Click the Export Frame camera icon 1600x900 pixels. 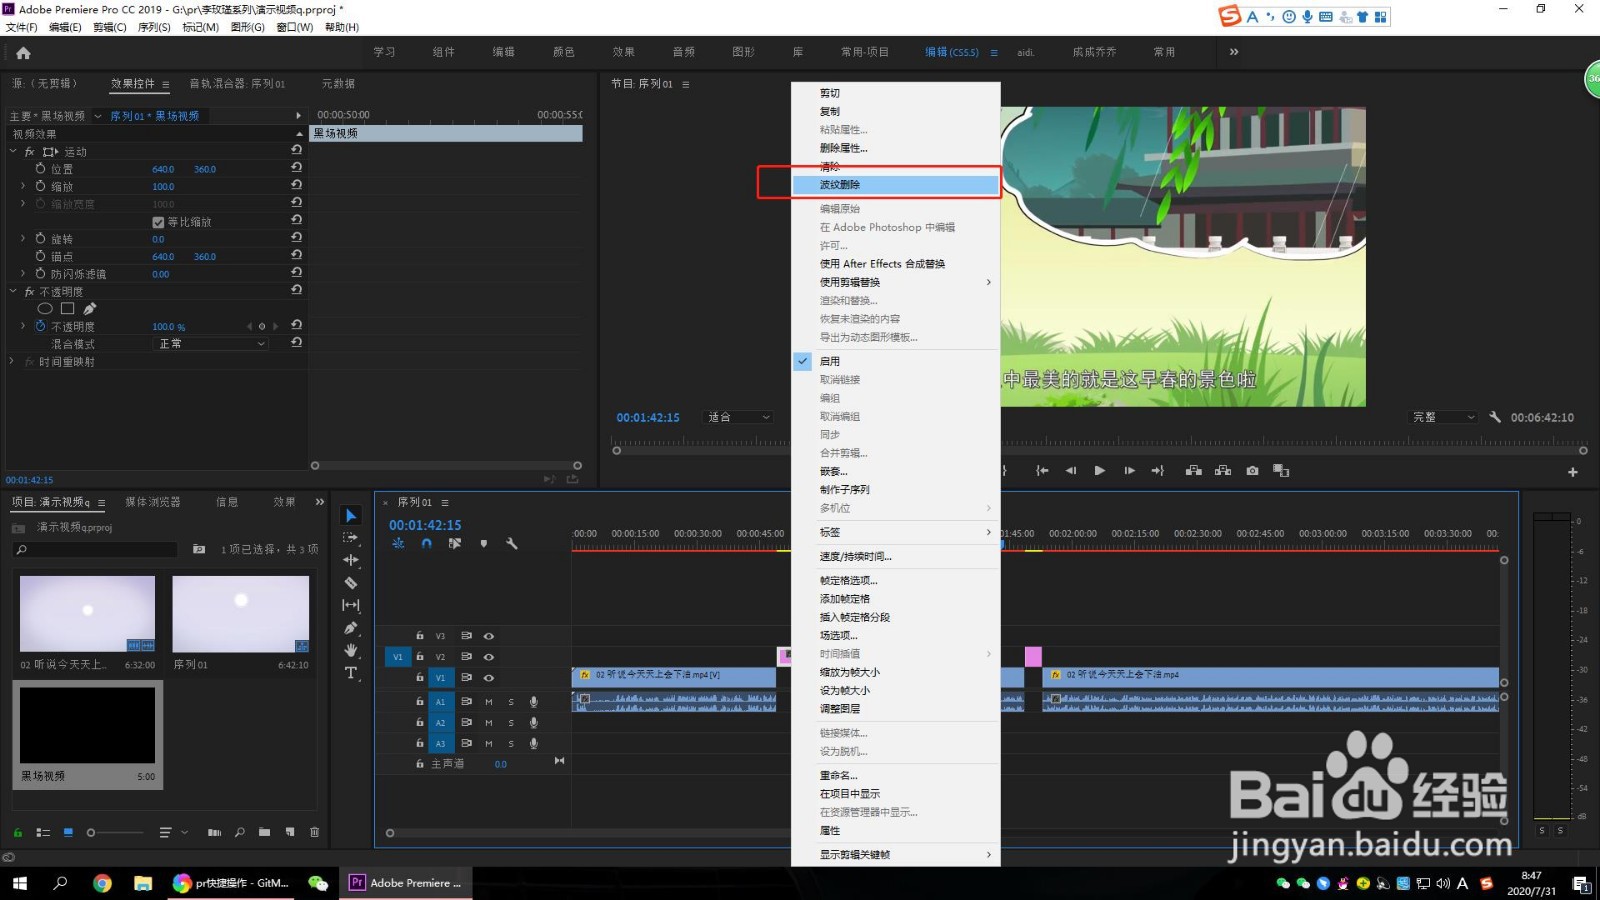pos(1252,471)
